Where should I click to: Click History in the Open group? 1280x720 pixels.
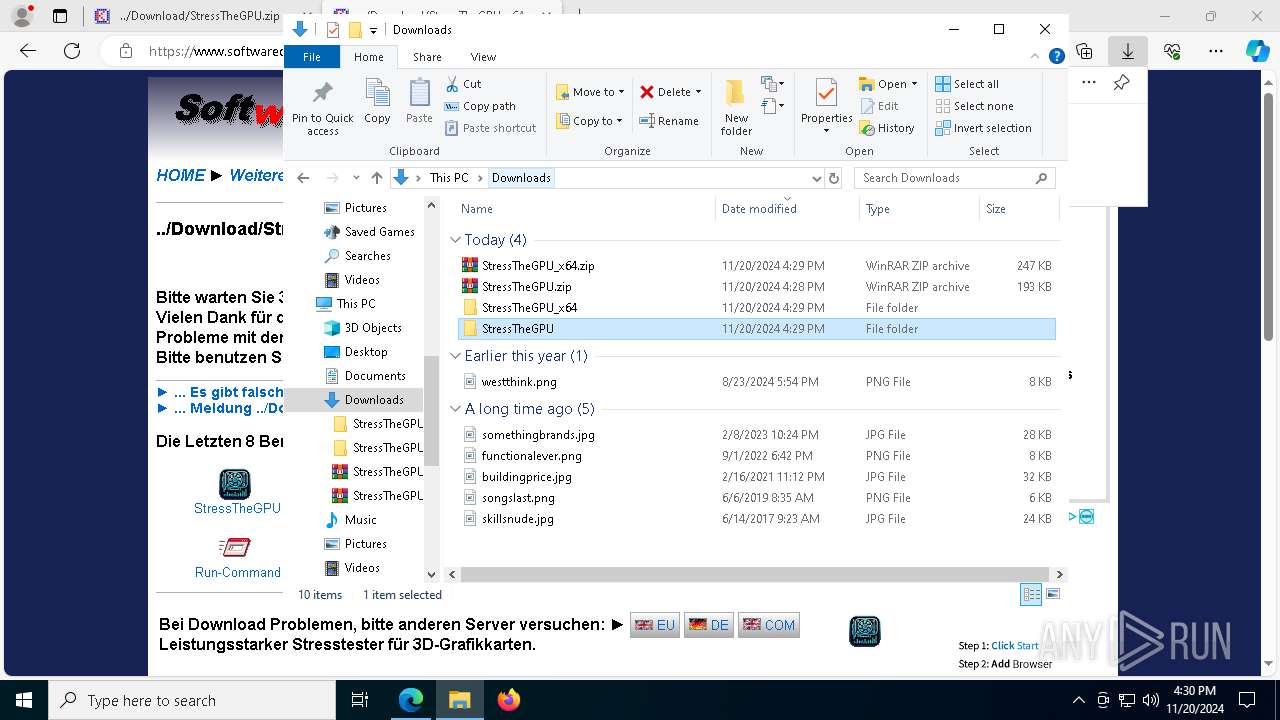tap(887, 128)
